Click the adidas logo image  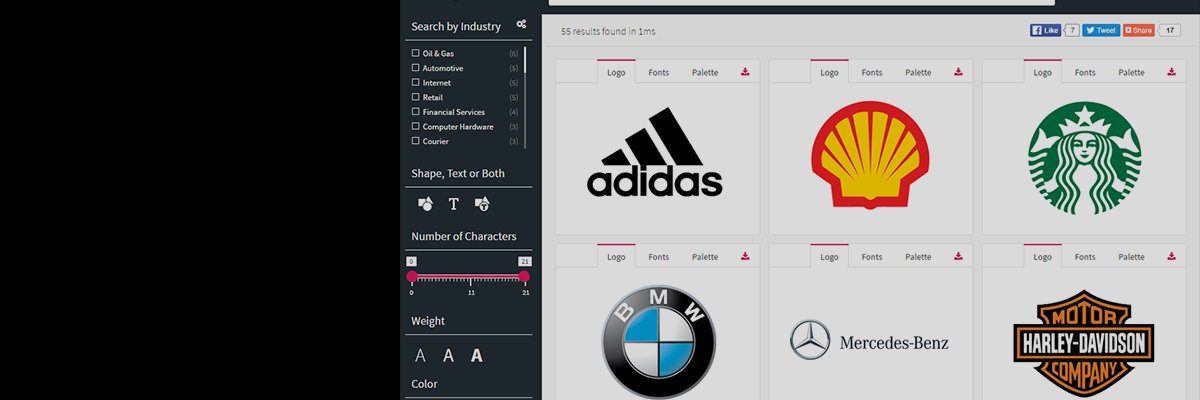pos(655,152)
